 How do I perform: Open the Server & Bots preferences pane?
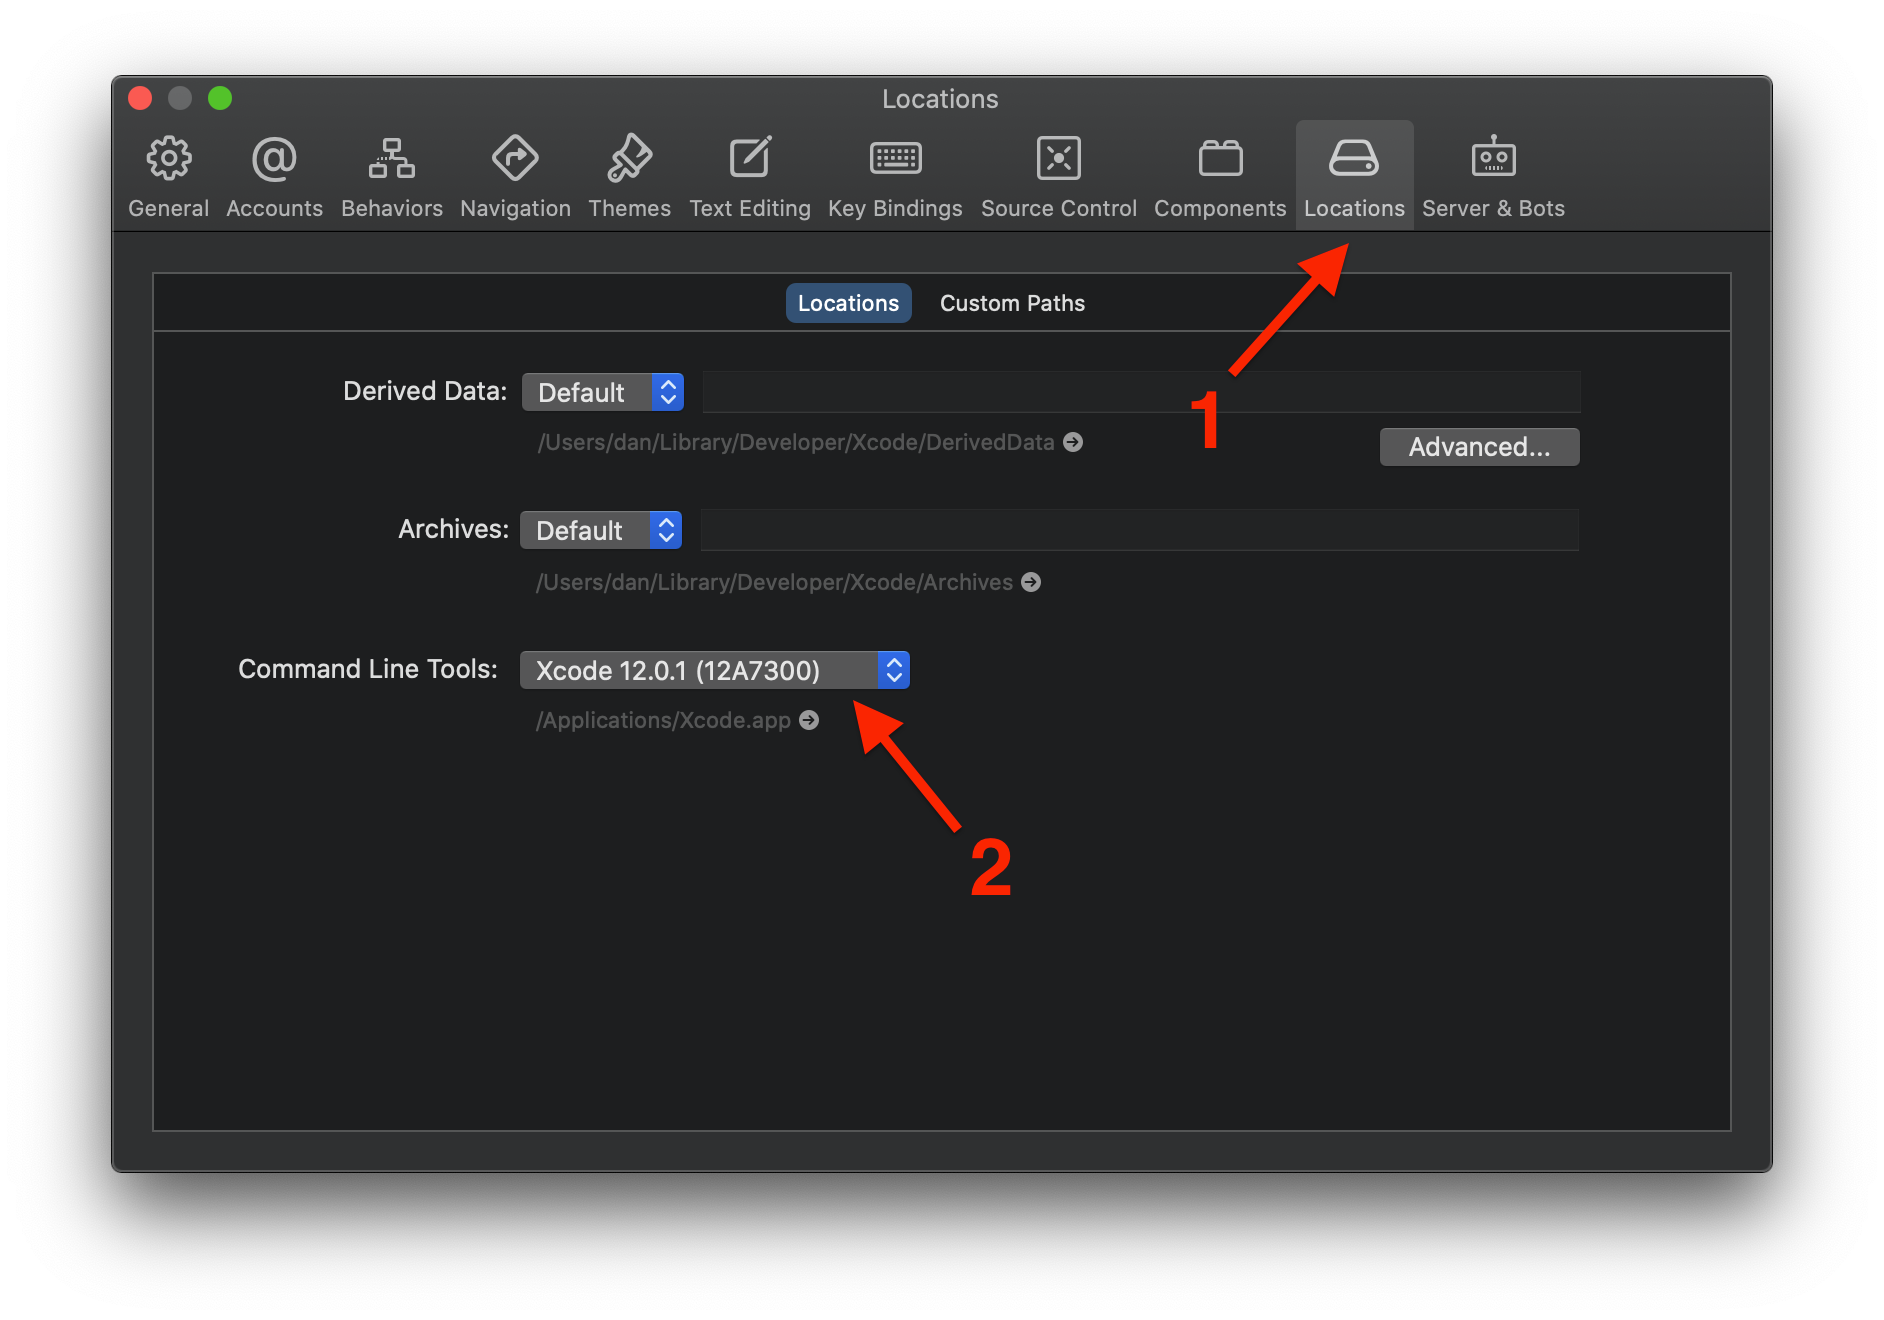(1493, 175)
